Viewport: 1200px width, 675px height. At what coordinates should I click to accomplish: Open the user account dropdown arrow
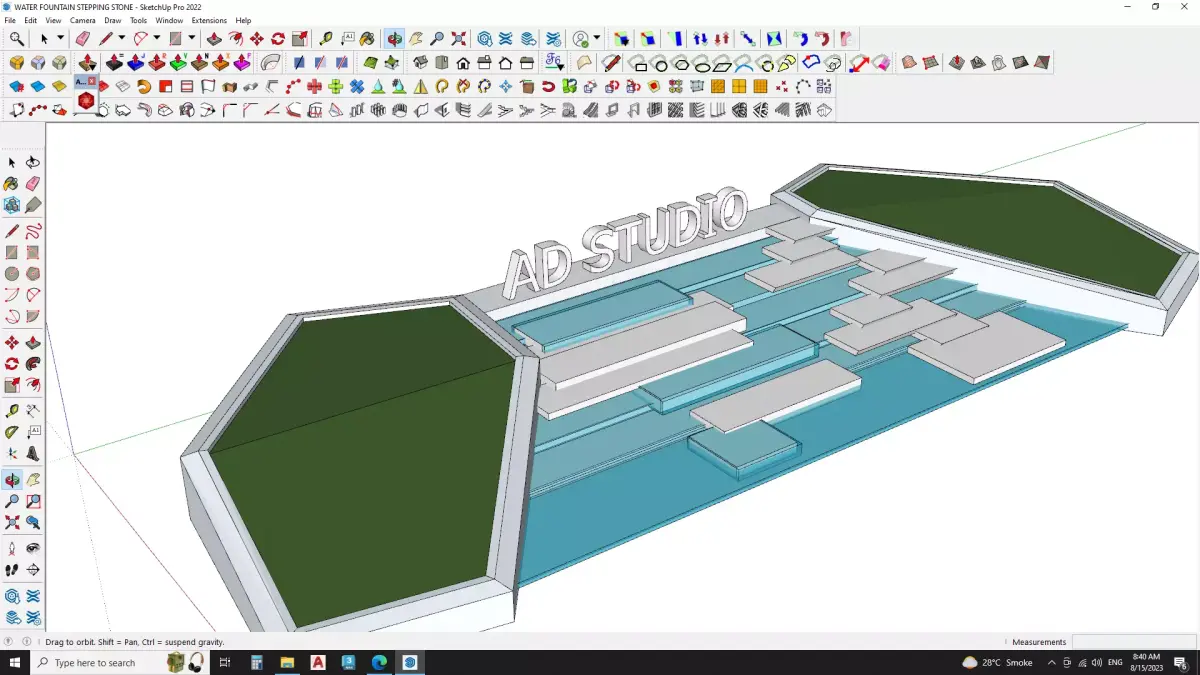(597, 39)
